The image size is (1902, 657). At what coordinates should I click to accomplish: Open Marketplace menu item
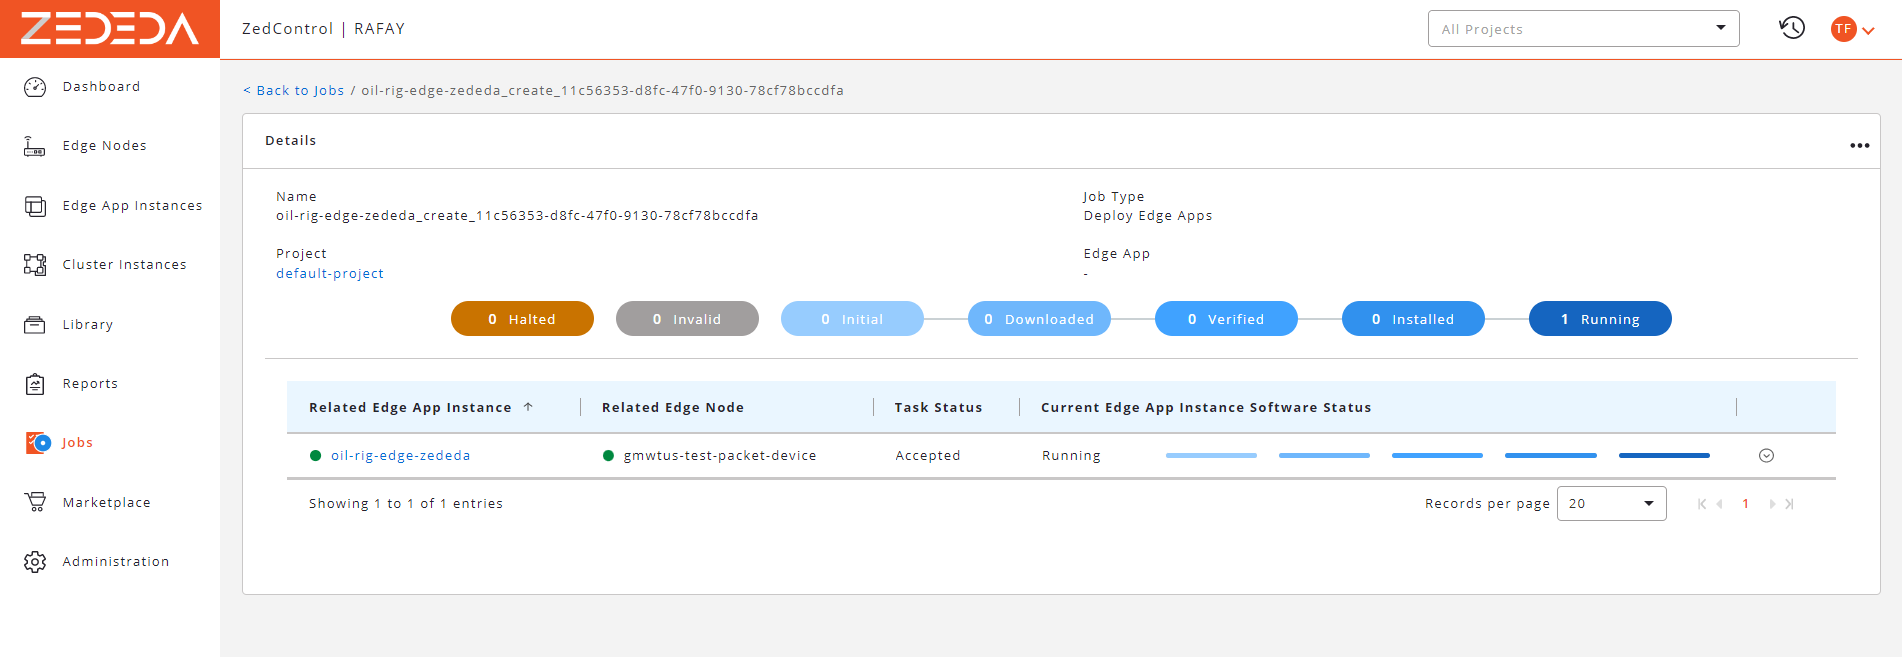[106, 503]
